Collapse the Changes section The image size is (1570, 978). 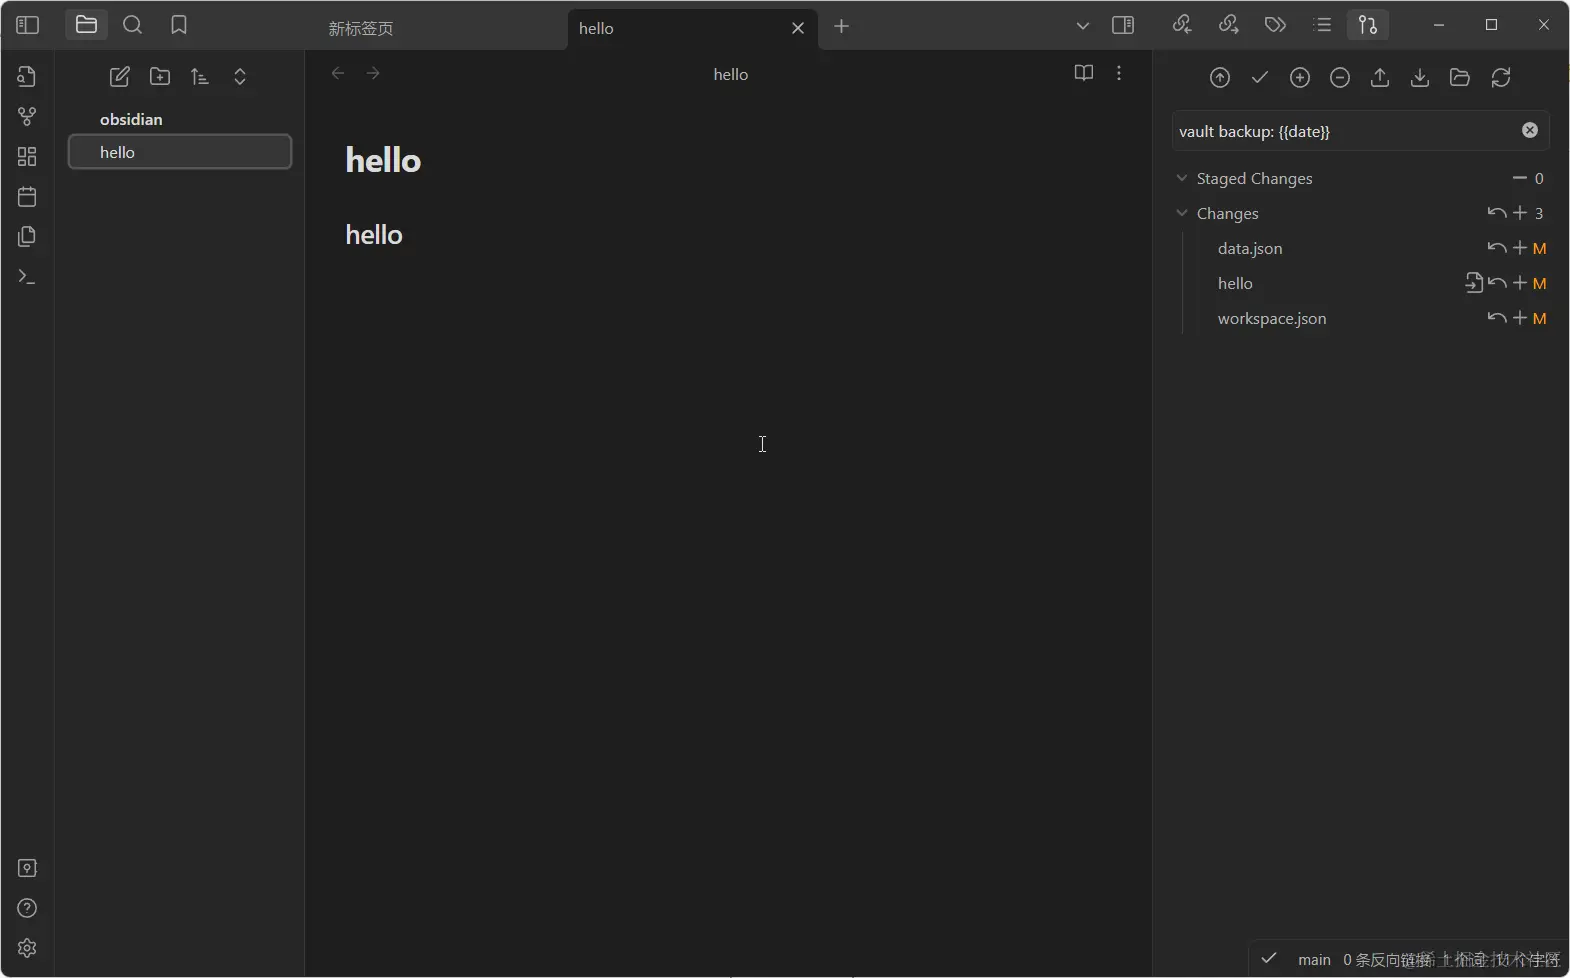[1182, 213]
